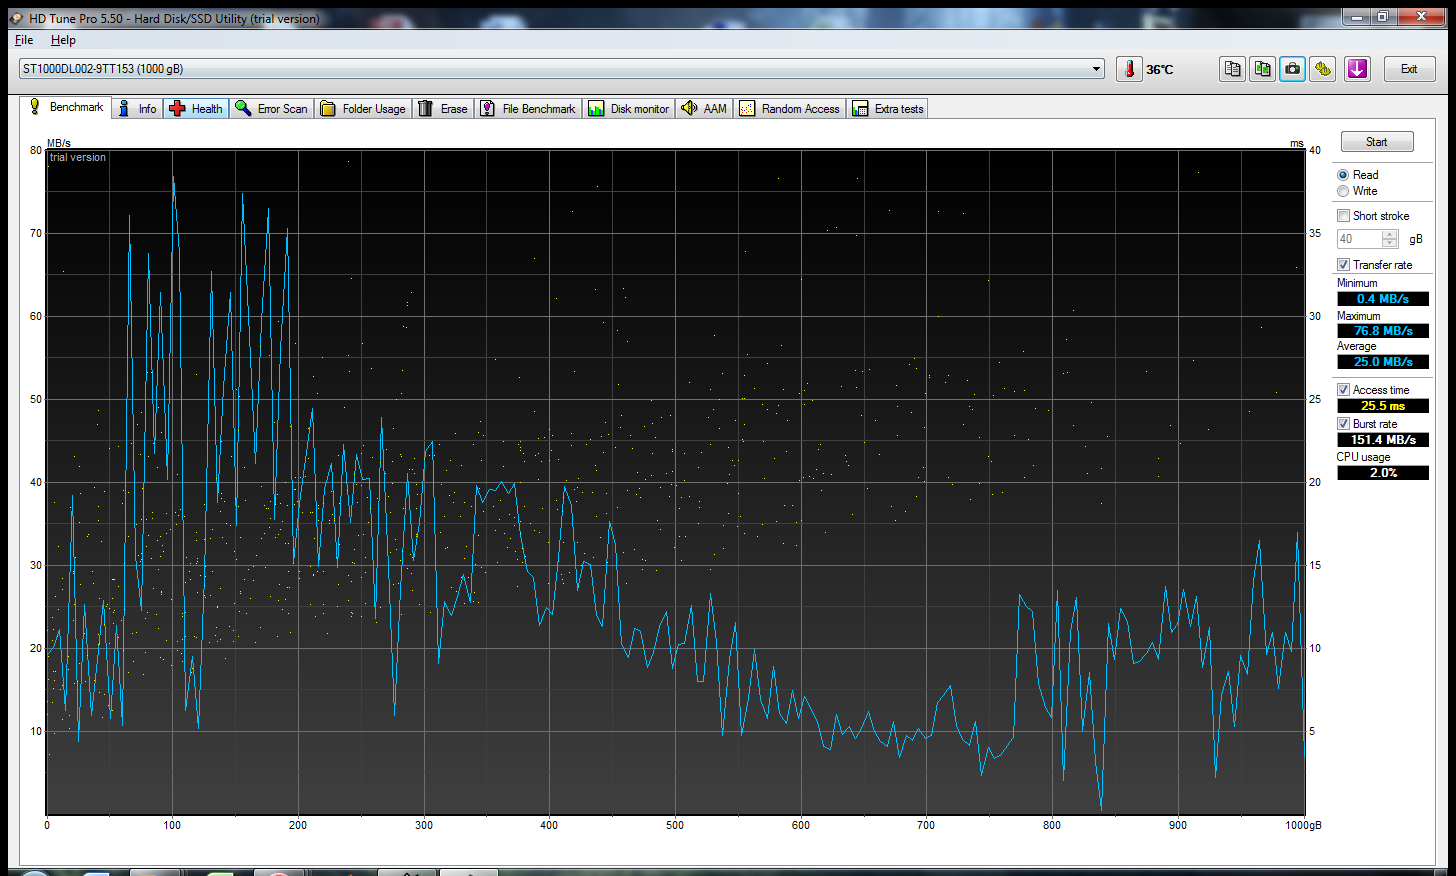Viewport: 1456px width, 876px height.
Task: Switch to the Extra tests tab
Action: click(x=888, y=109)
